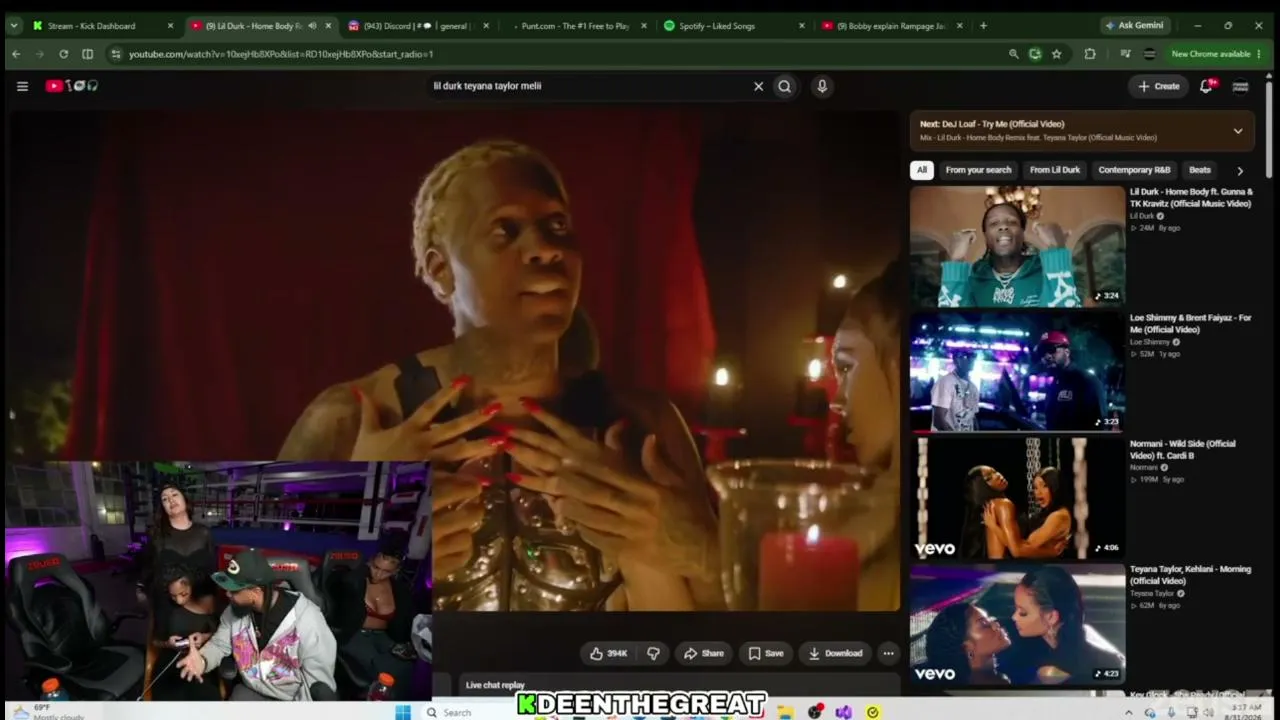Open Loe Shimmy For Me thumbnail
The width and height of the screenshot is (1280, 720).
click(x=1017, y=372)
